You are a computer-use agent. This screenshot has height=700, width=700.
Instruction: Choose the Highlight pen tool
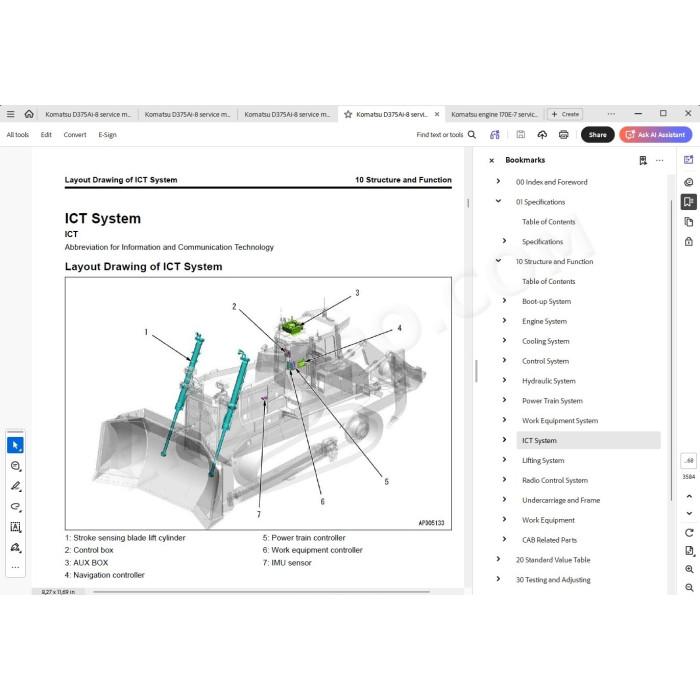16,486
